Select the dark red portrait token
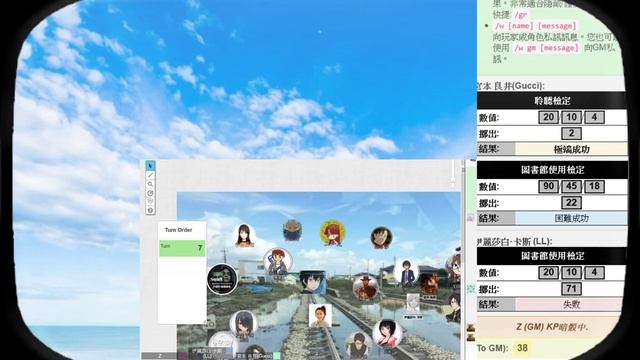The width and height of the screenshot is (640, 360). click(429, 284)
